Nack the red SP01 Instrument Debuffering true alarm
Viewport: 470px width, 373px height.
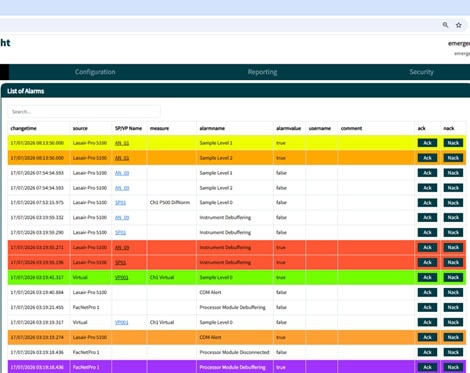click(453, 263)
